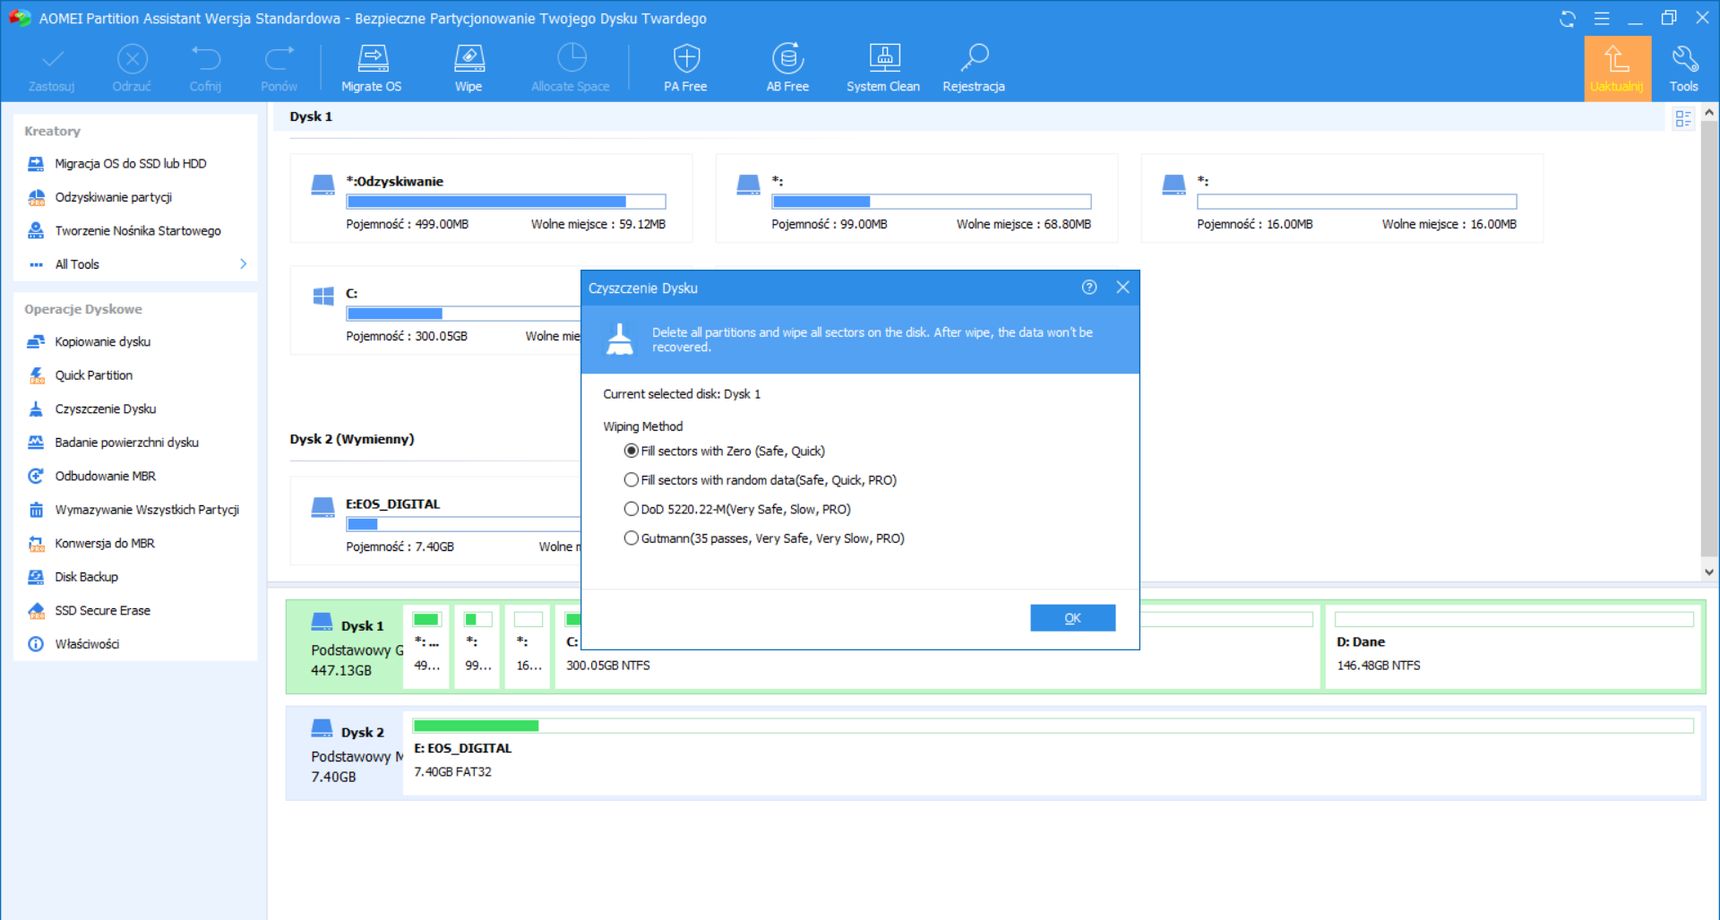Select the 16.00MB partition card
1720x920 pixels.
click(x=1342, y=198)
